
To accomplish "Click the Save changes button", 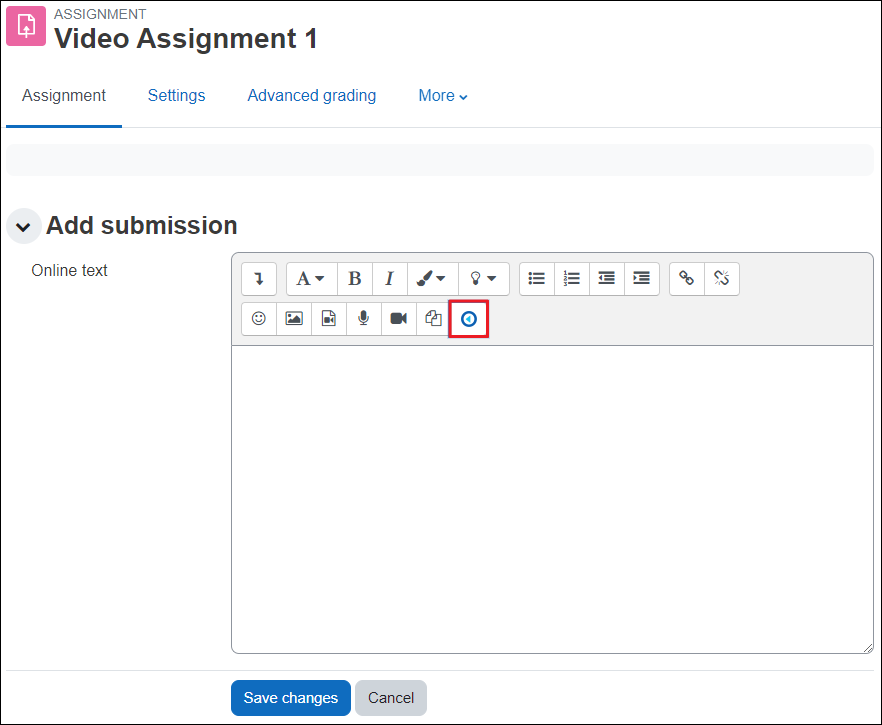I will click(x=290, y=698).
